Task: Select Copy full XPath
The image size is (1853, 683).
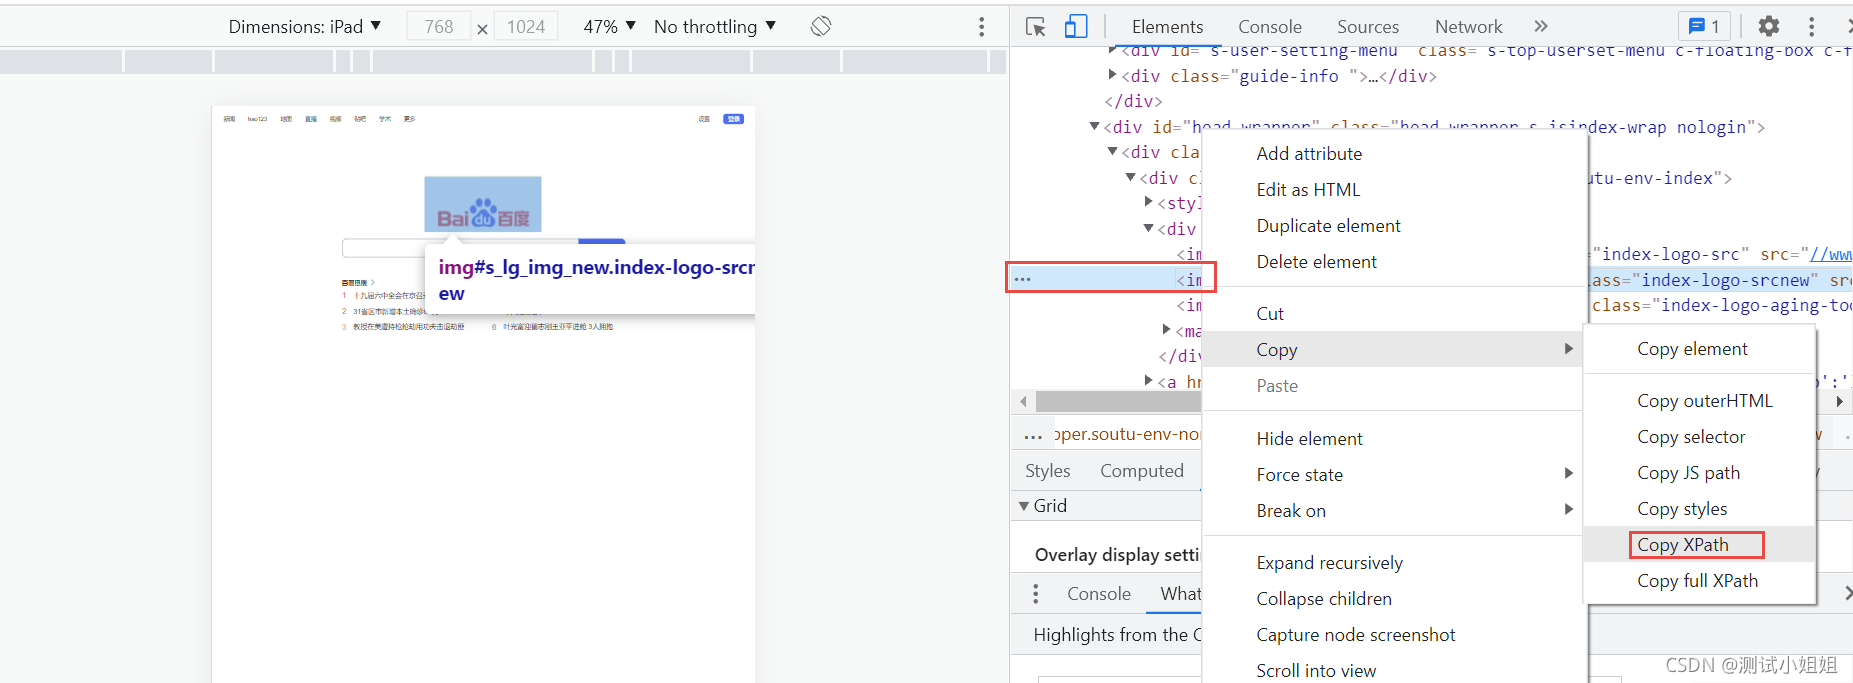Action: click(1700, 581)
